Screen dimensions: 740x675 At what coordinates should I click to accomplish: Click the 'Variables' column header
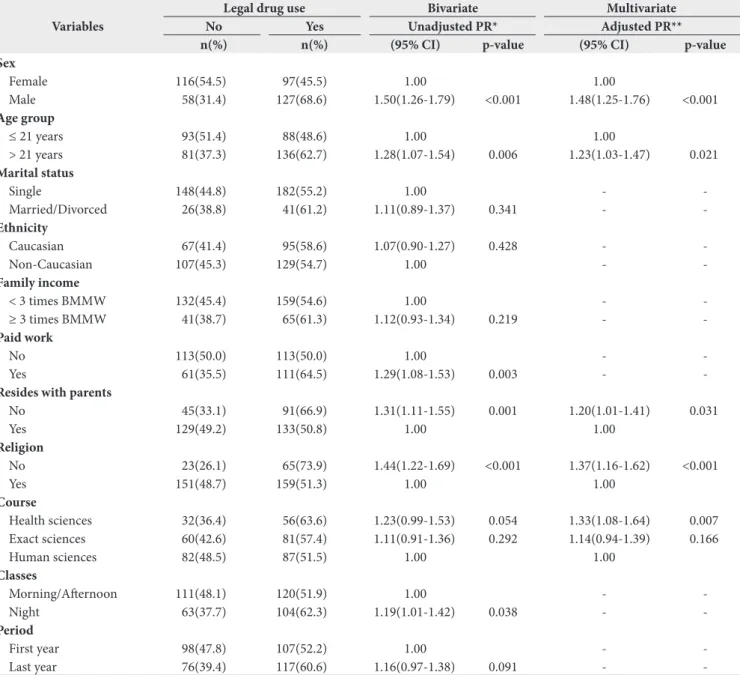click(x=77, y=26)
